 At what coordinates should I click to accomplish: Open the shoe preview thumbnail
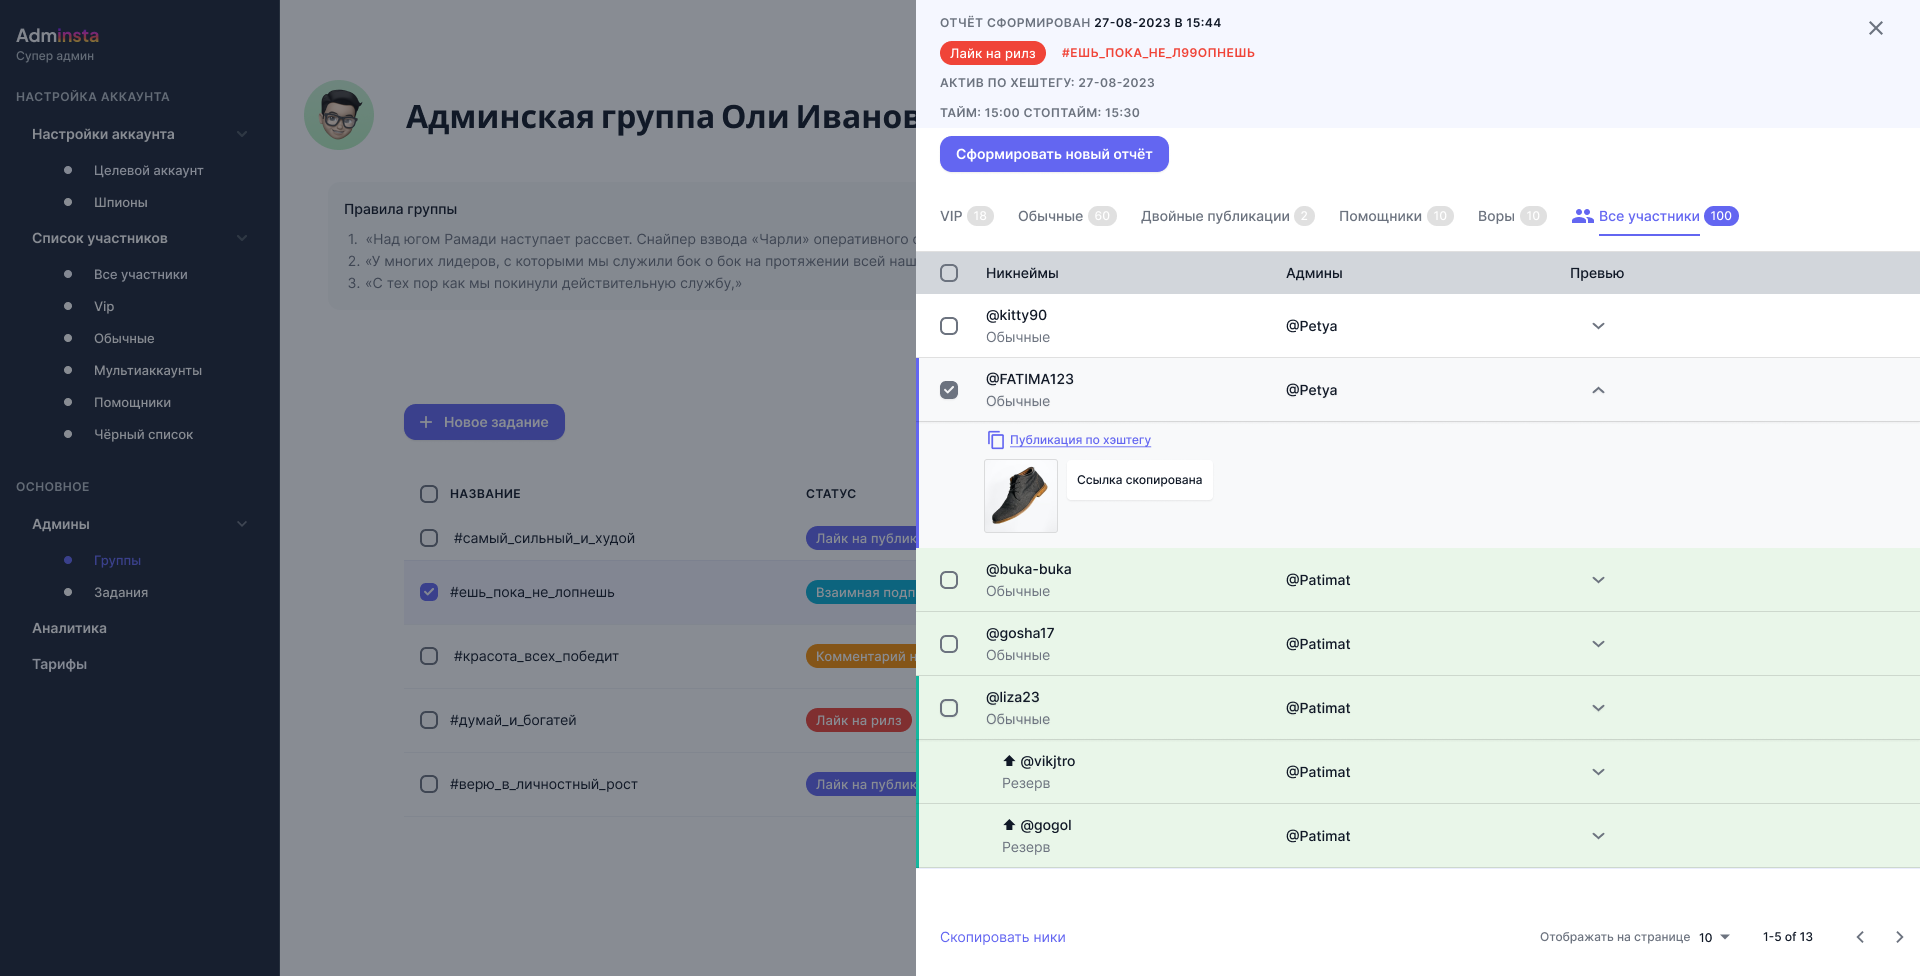1020,496
